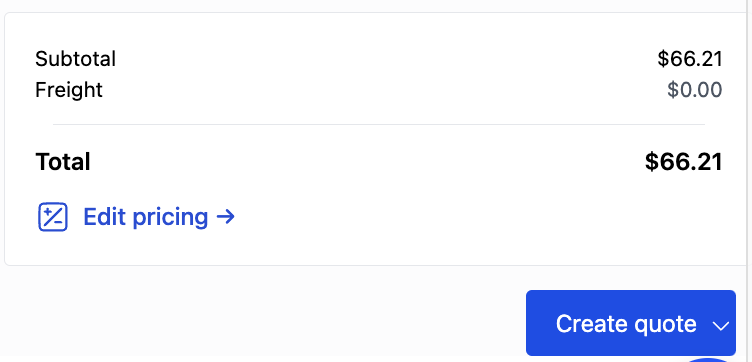Screen dimensions: 752x362
Task: Click the bold Total $66.21 amount
Action: (x=683, y=162)
